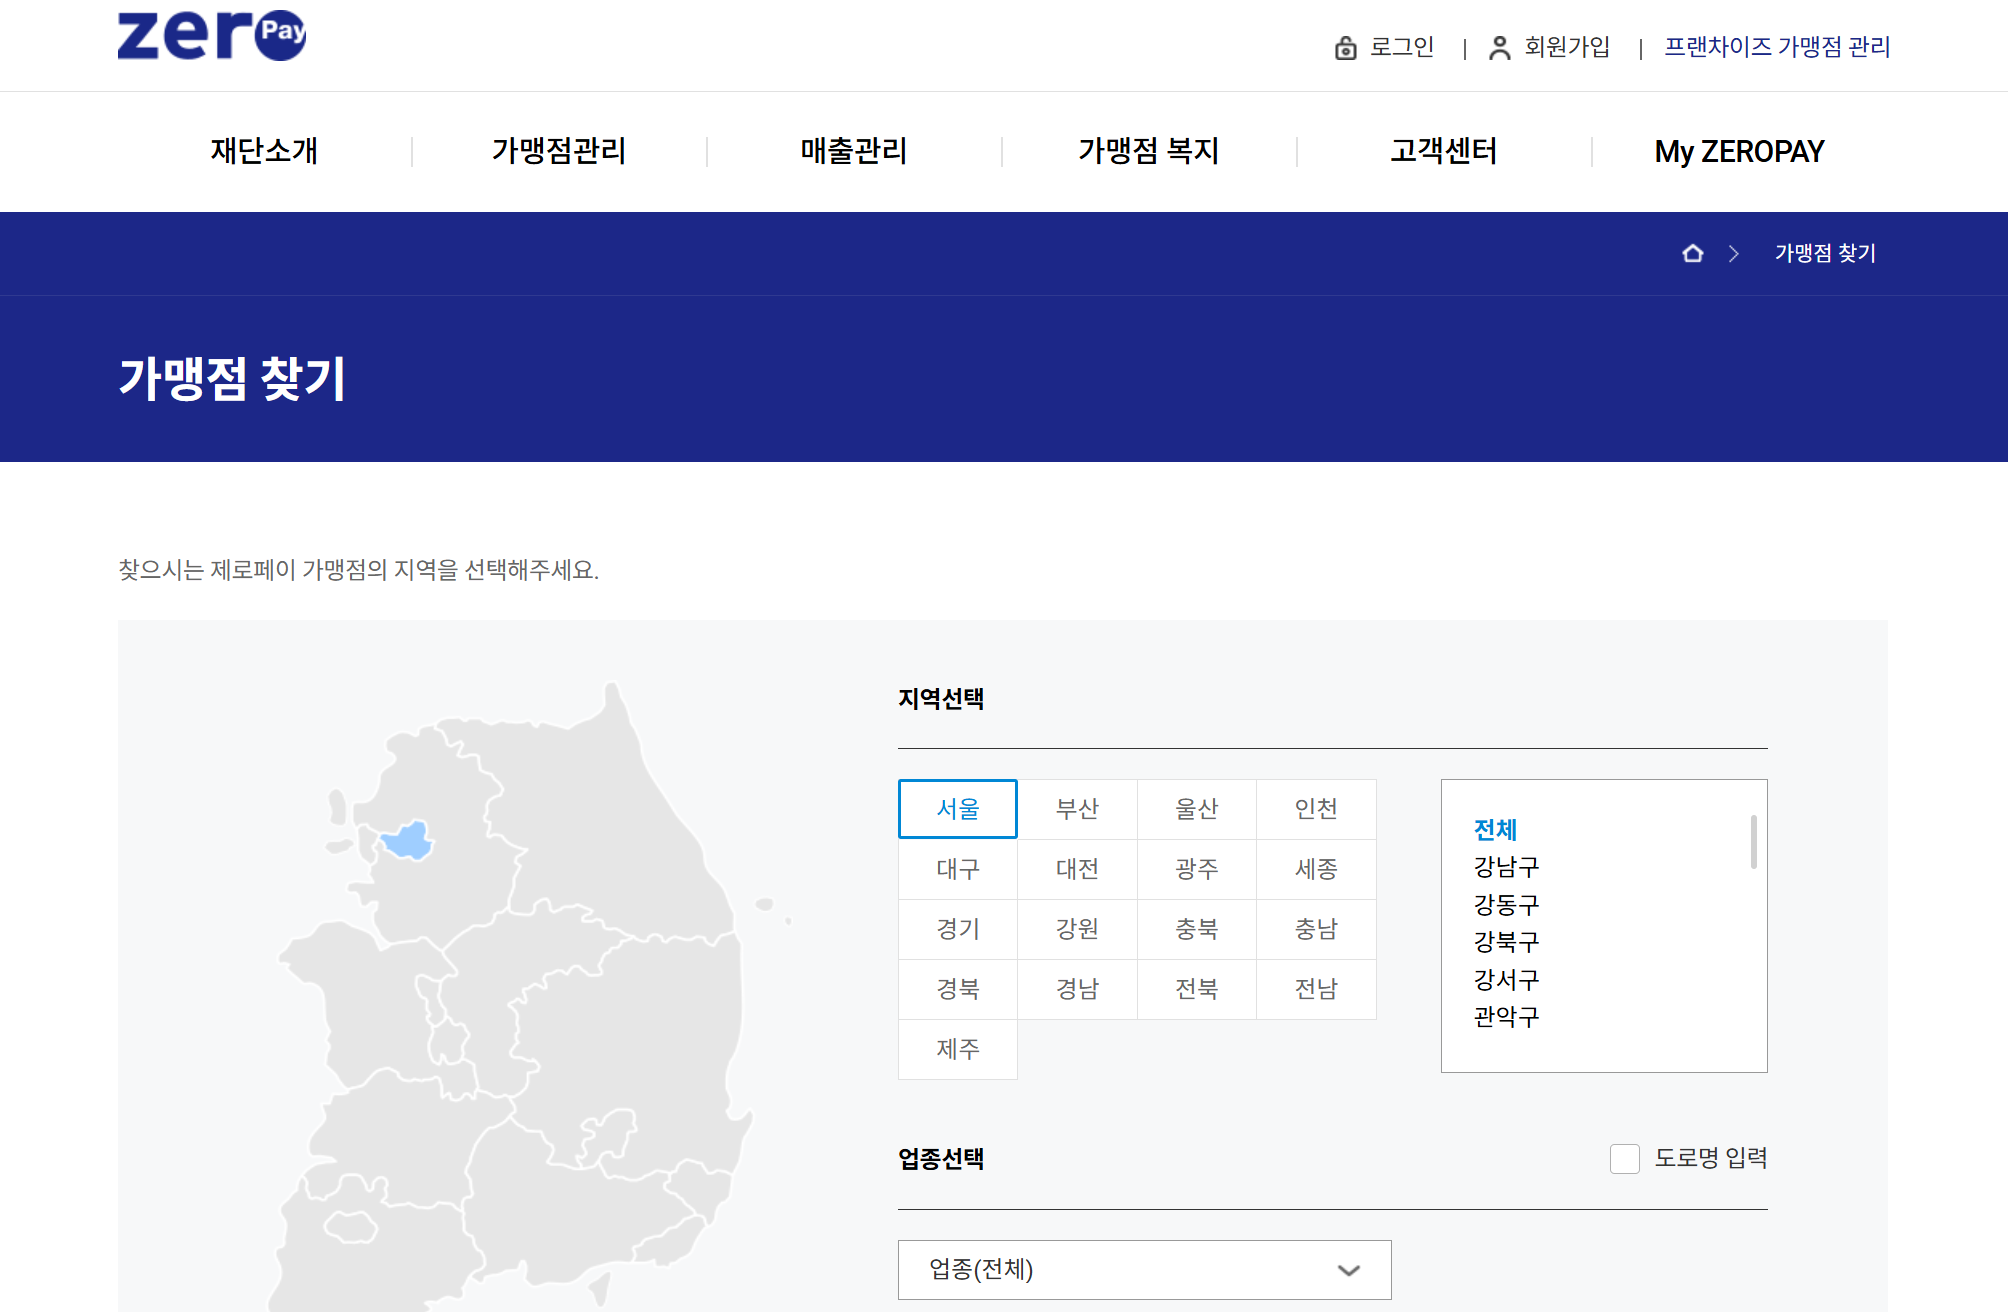Click the district list scrollbar
This screenshot has width=2008, height=1312.
(x=1753, y=842)
